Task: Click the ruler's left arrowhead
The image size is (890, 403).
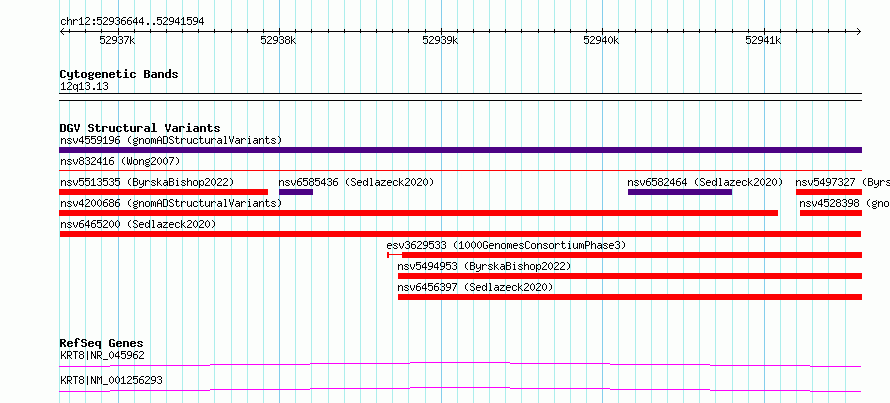Action: point(62,32)
